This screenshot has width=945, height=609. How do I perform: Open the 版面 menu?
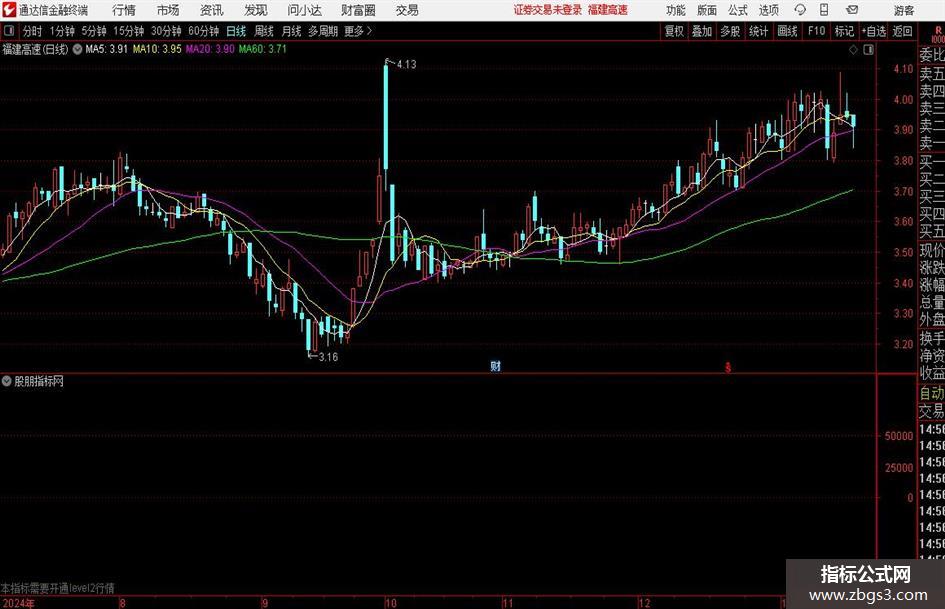point(707,10)
